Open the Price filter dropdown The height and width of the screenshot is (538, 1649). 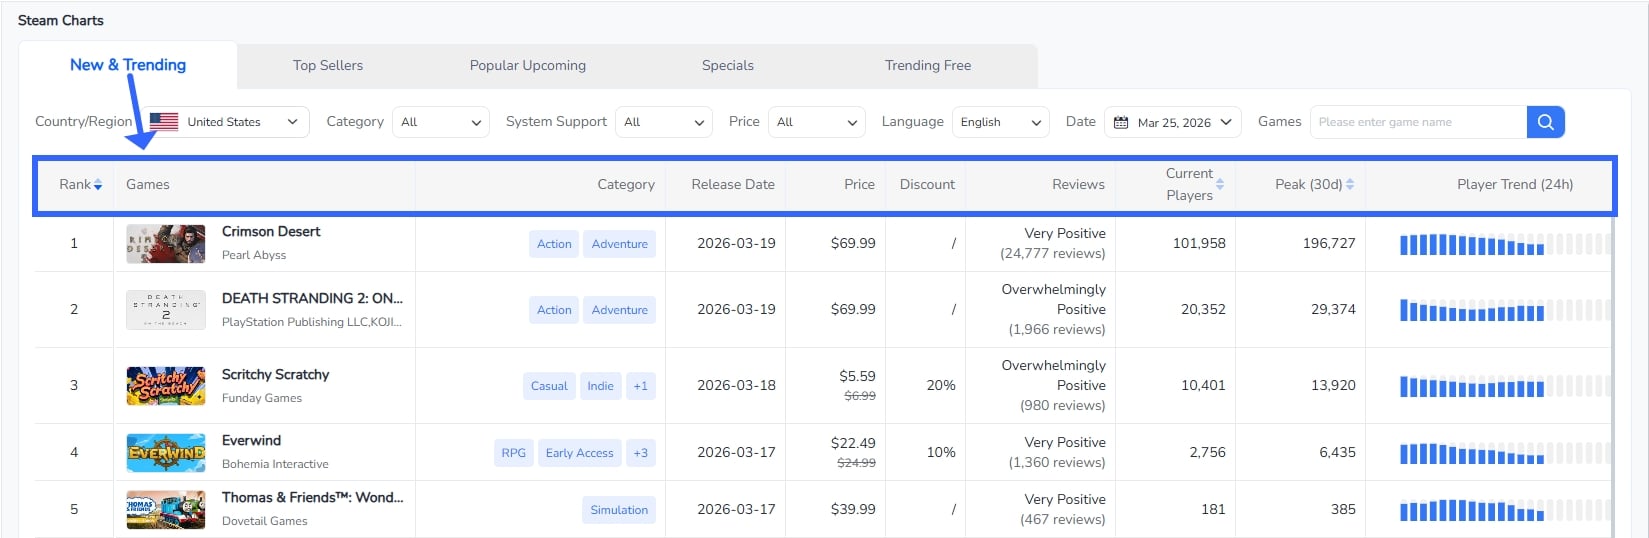point(817,122)
